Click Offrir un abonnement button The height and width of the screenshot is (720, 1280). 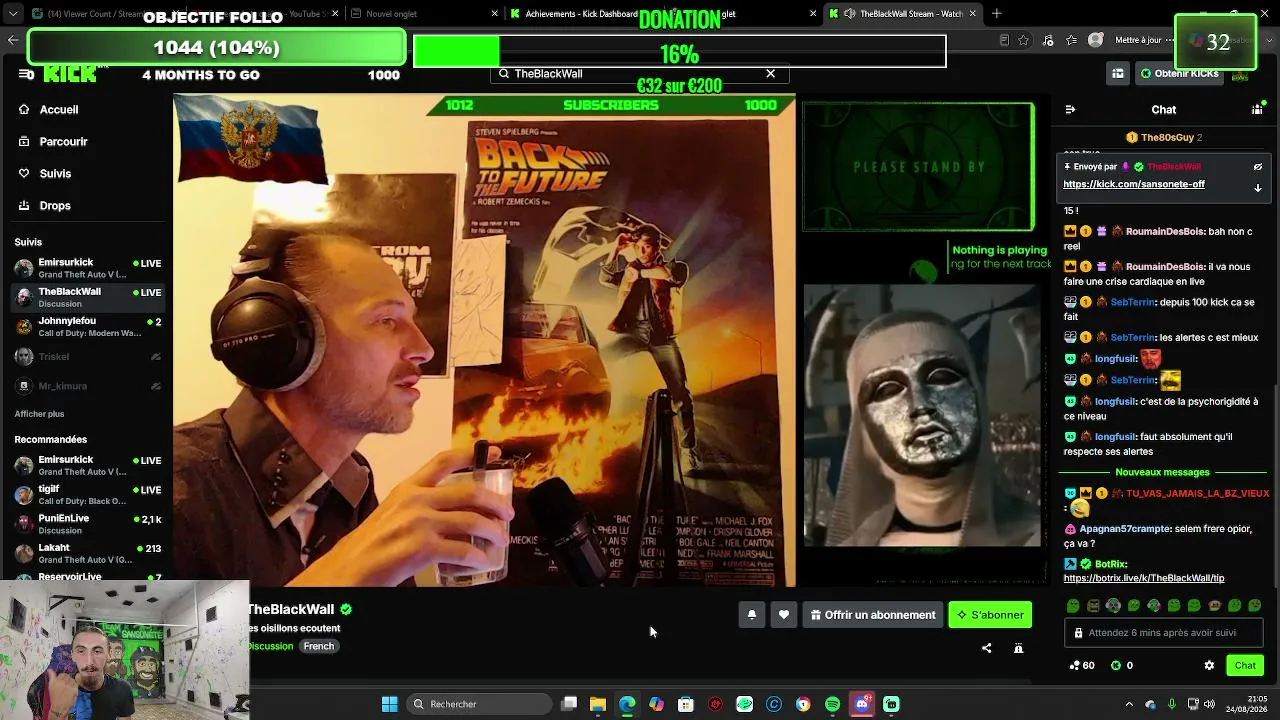873,615
